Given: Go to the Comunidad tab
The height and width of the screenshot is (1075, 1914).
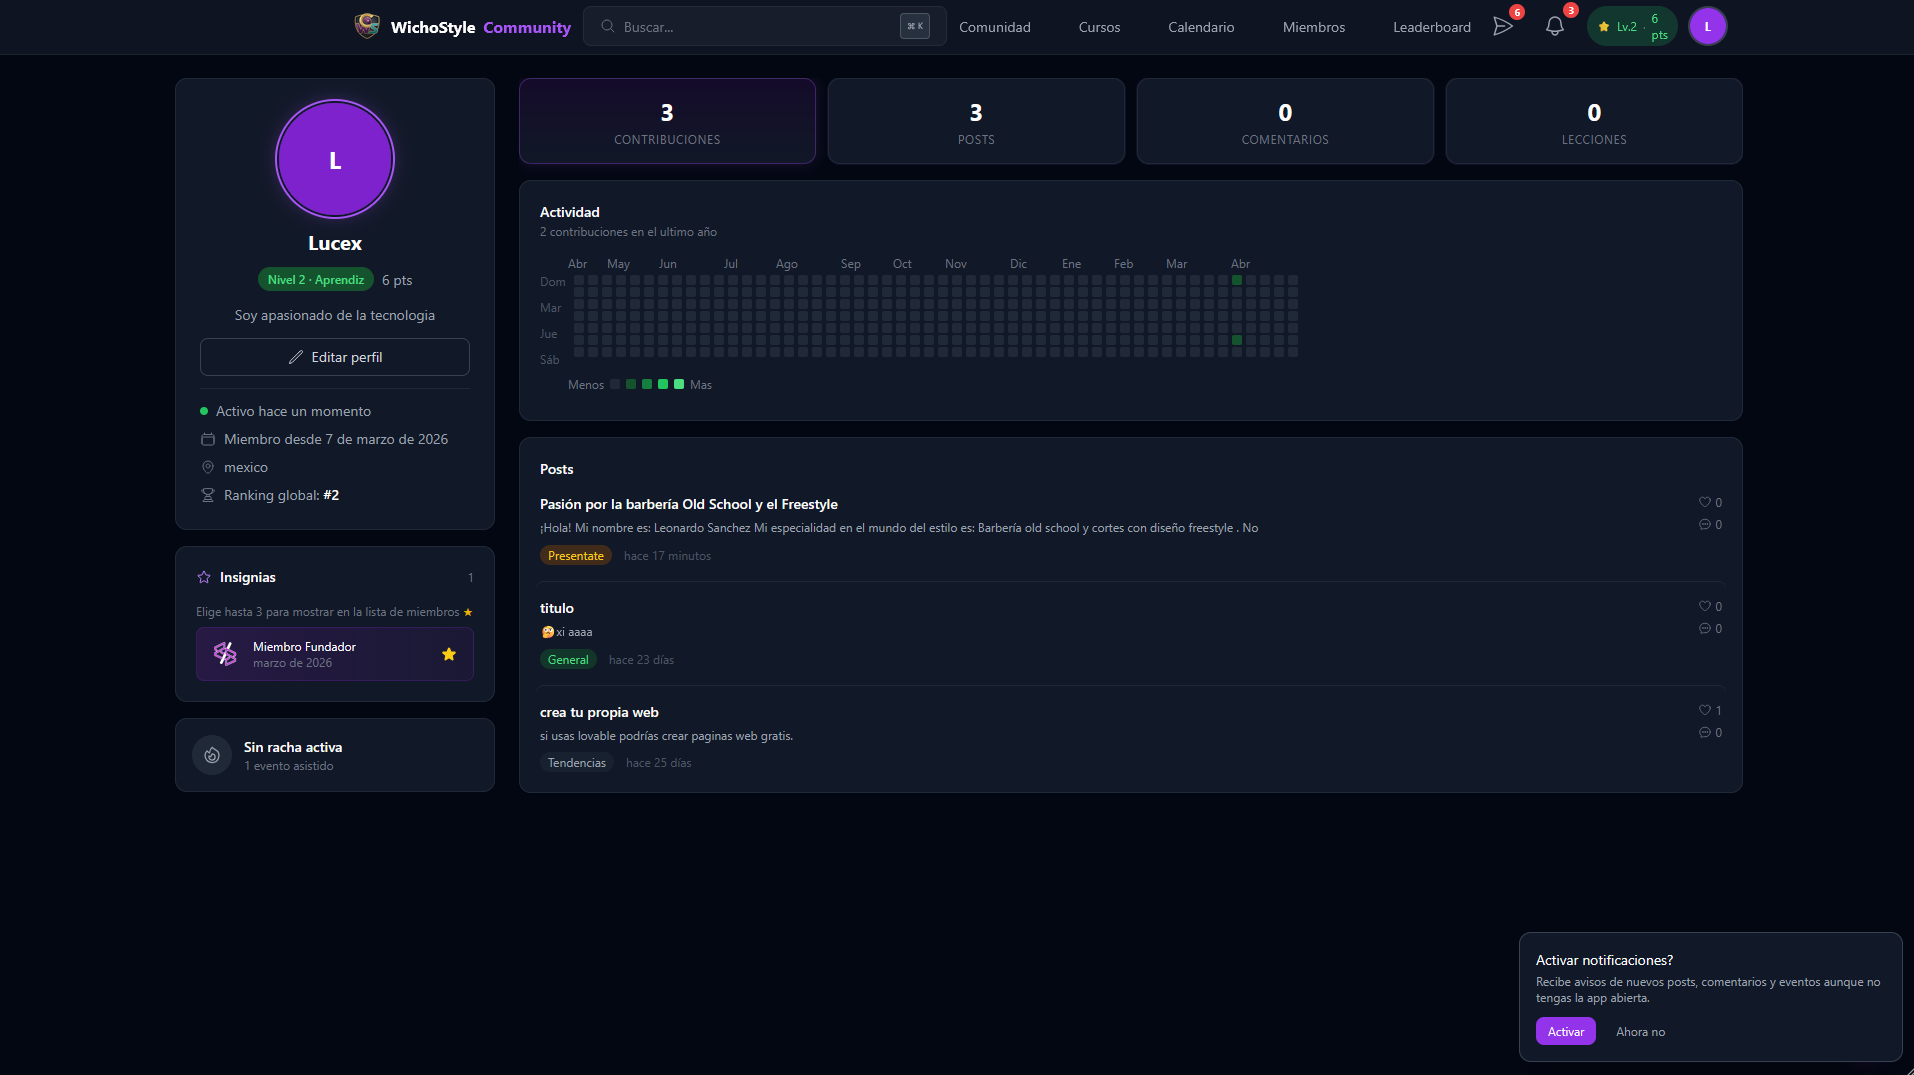Looking at the screenshot, I should click(x=994, y=27).
